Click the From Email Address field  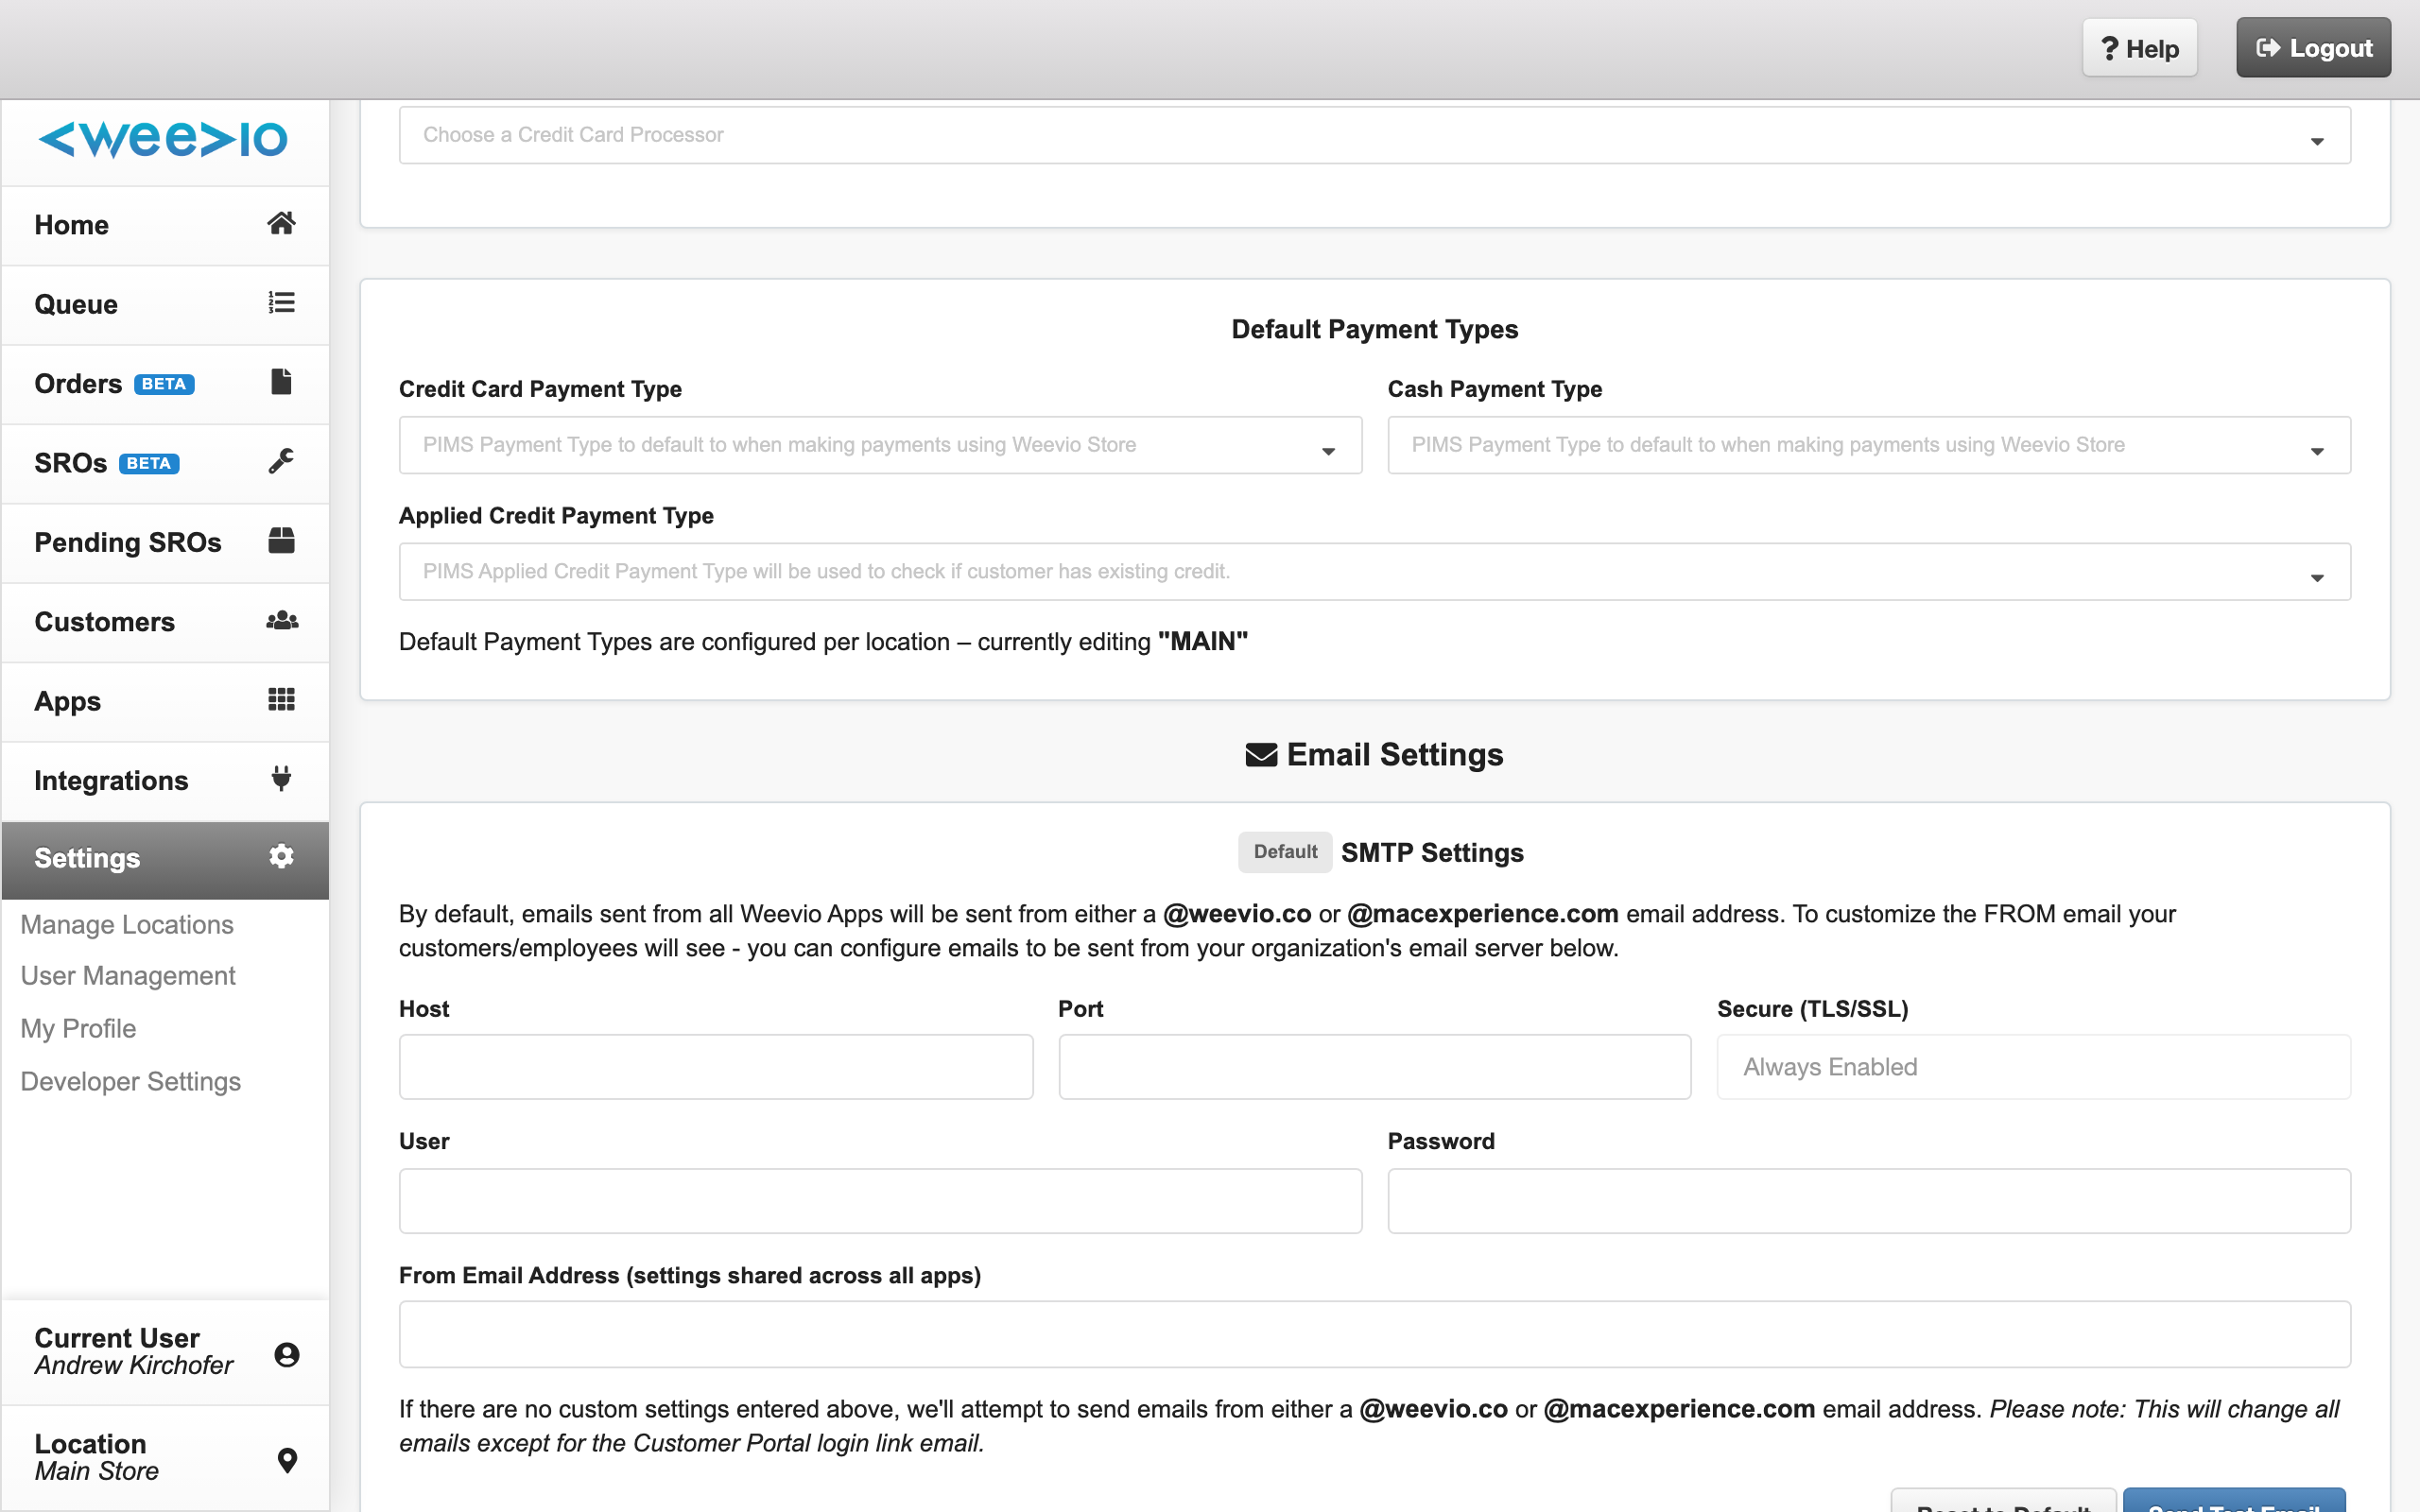[x=1374, y=1334]
